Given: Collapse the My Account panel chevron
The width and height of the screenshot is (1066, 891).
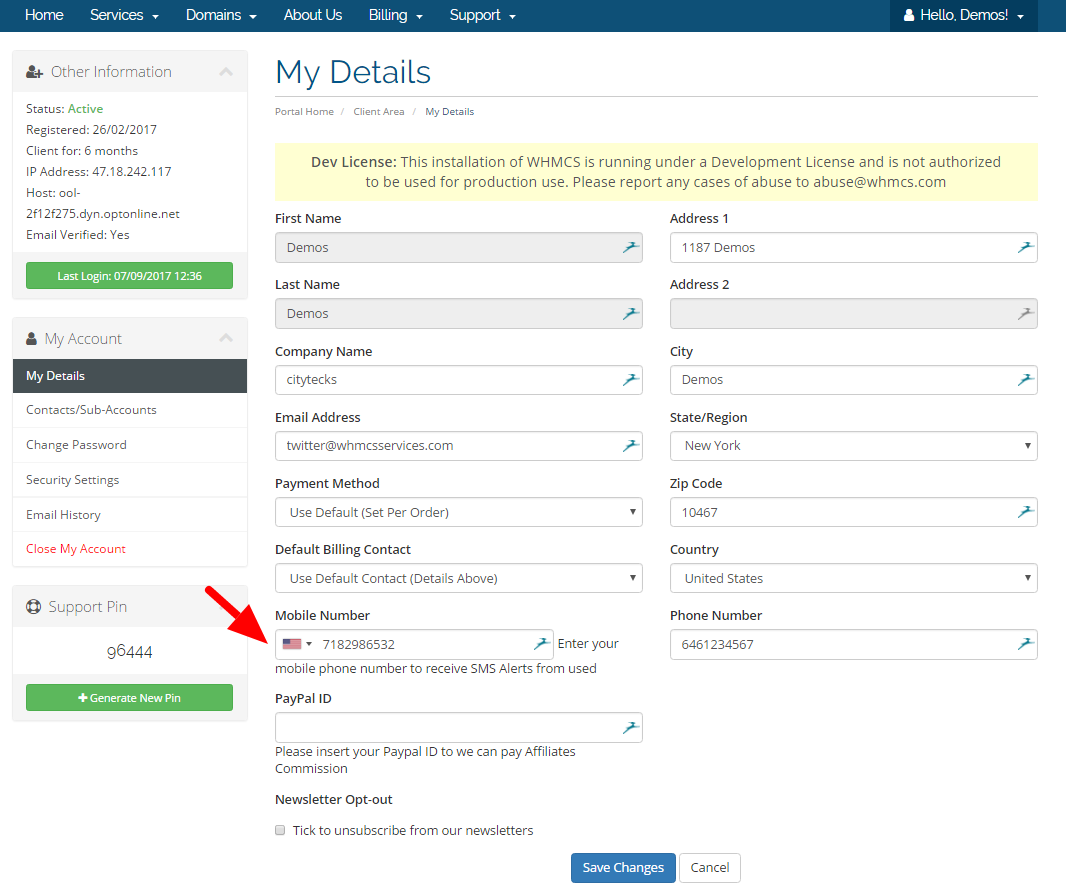Looking at the screenshot, I should pyautogui.click(x=226, y=338).
